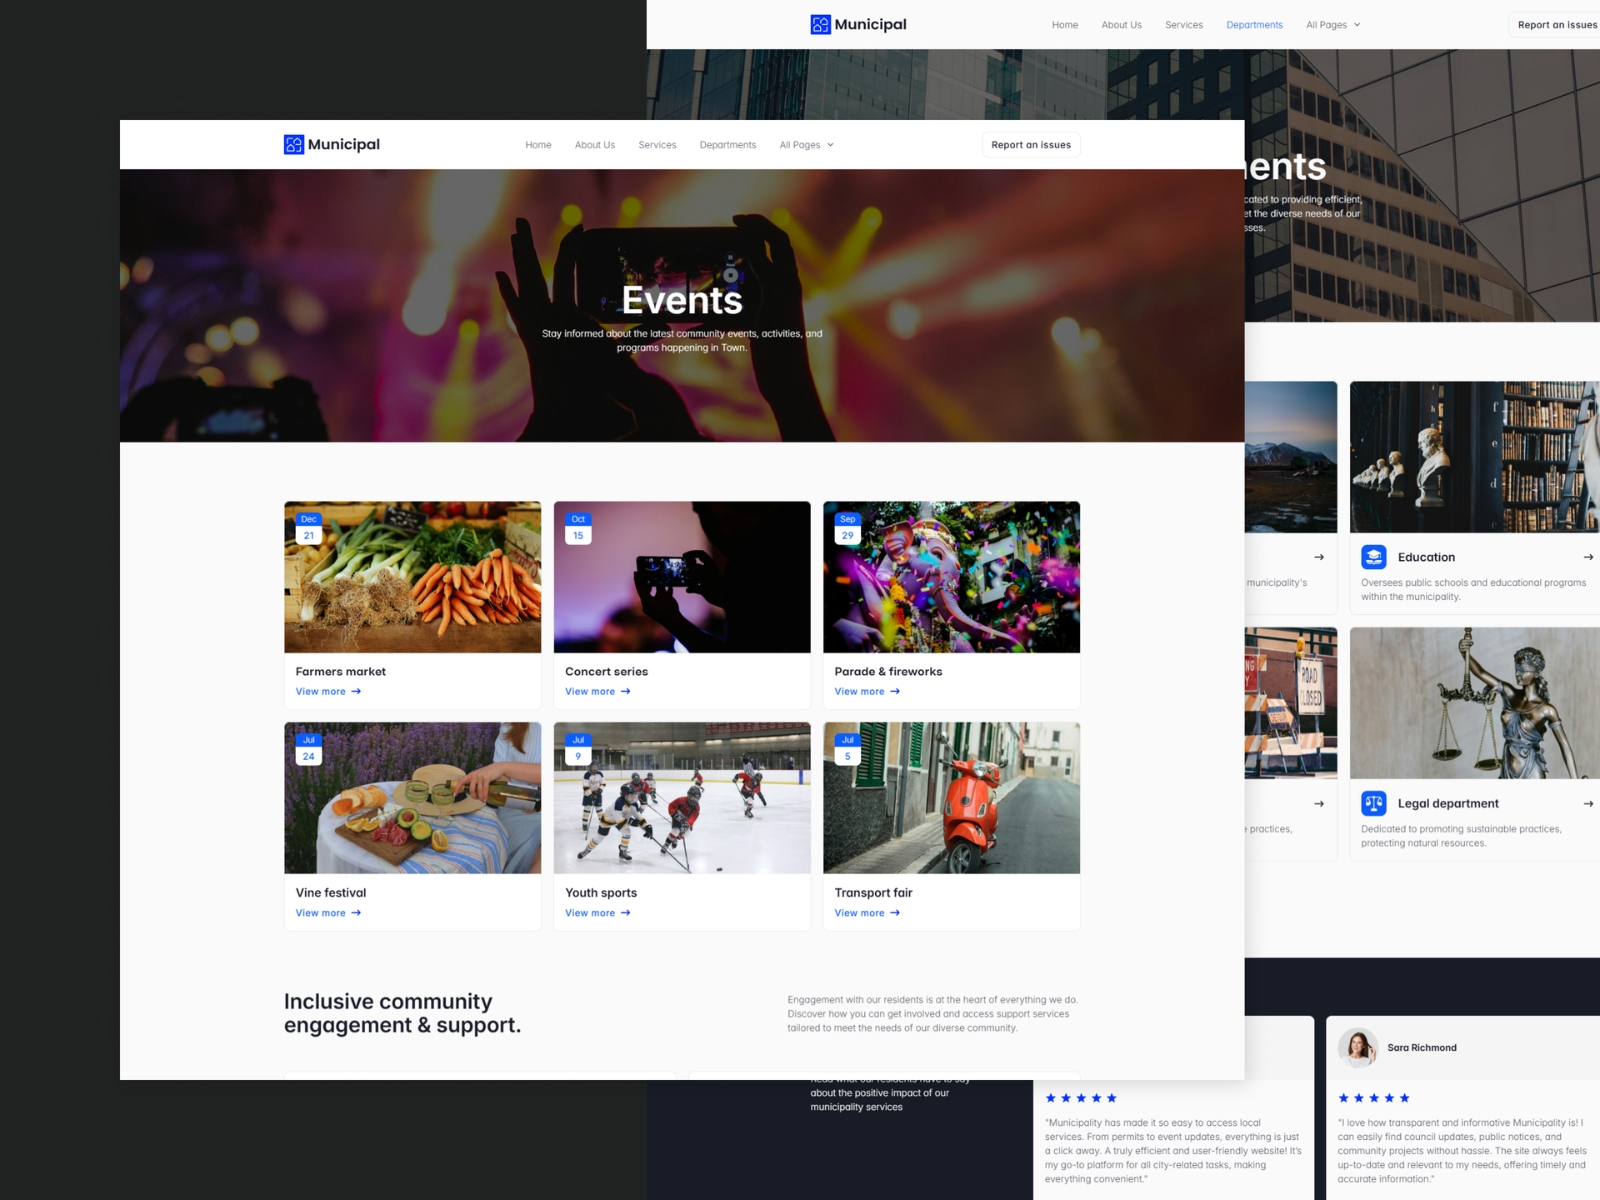
Task: Select the Departments tab in background header
Action: [x=1254, y=25]
